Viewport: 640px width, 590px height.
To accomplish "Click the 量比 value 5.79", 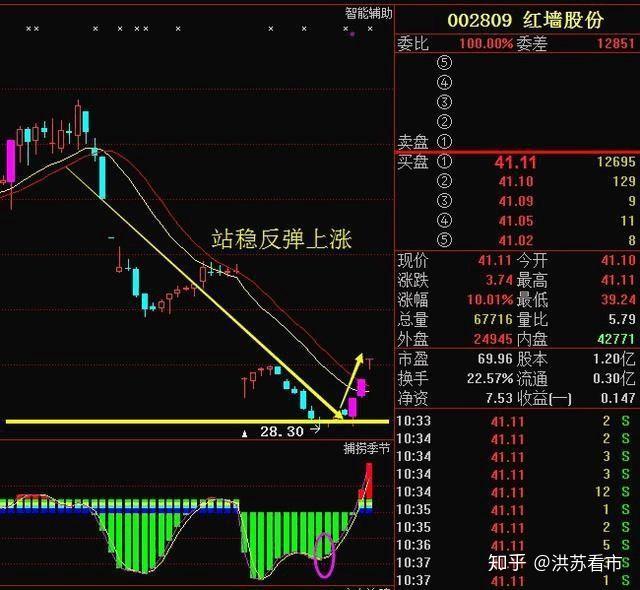I will click(x=622, y=319).
